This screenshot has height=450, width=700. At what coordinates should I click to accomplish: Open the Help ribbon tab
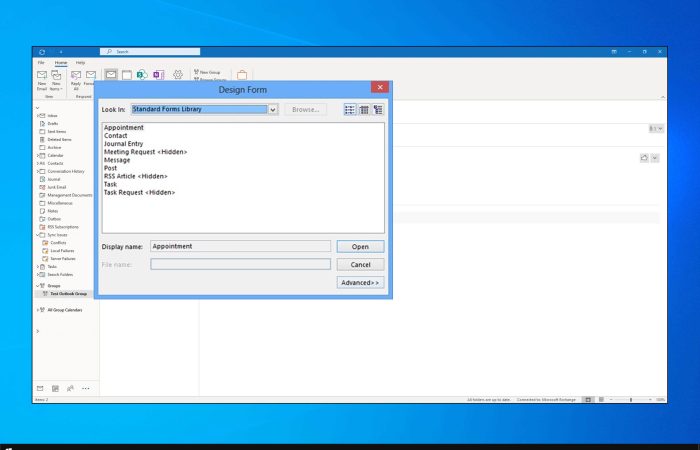point(80,62)
